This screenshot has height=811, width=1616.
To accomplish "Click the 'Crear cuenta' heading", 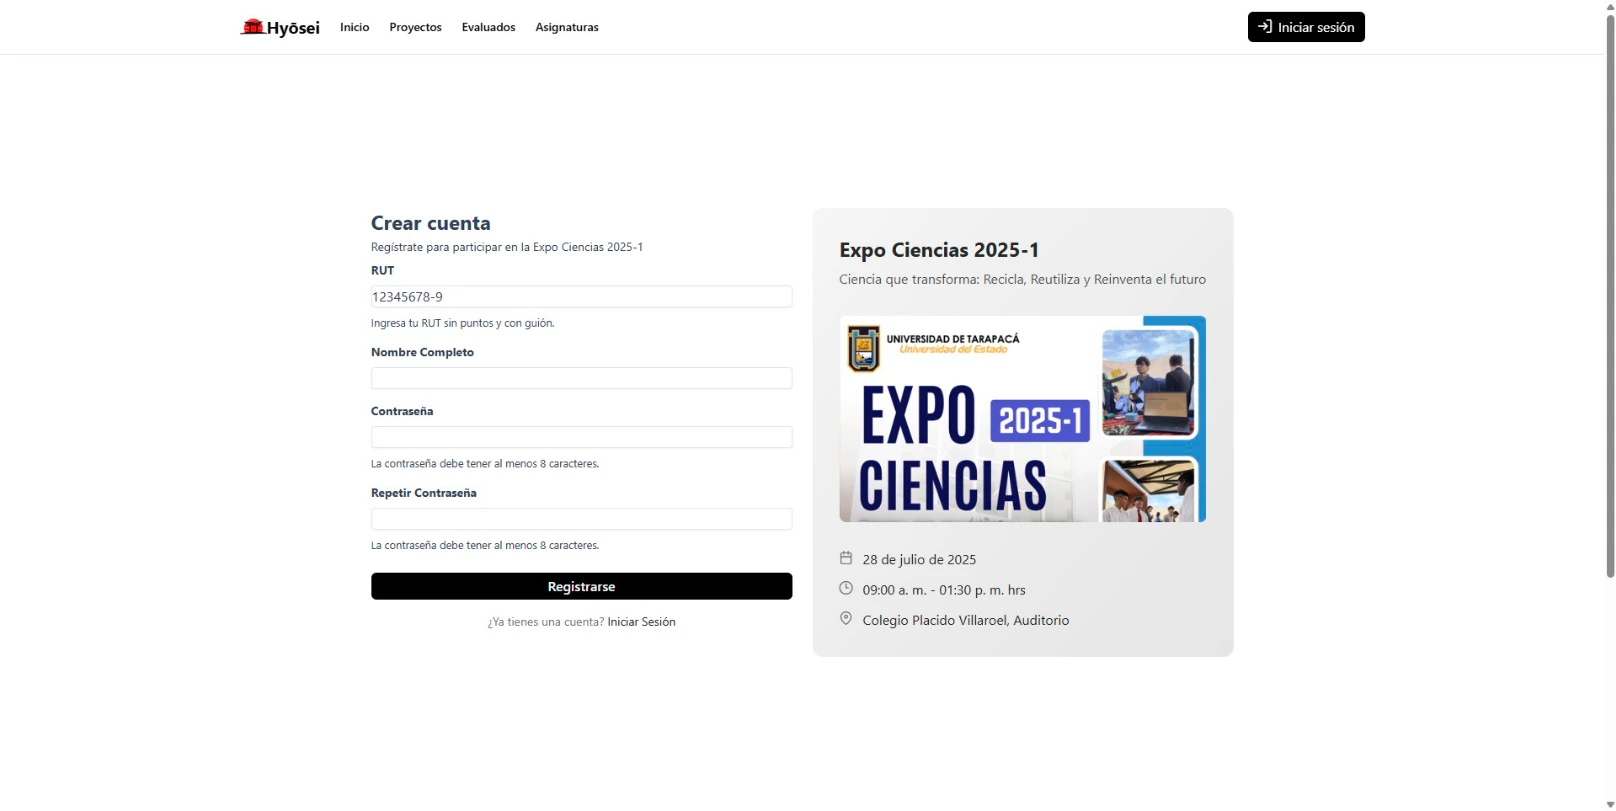I will point(431,223).
